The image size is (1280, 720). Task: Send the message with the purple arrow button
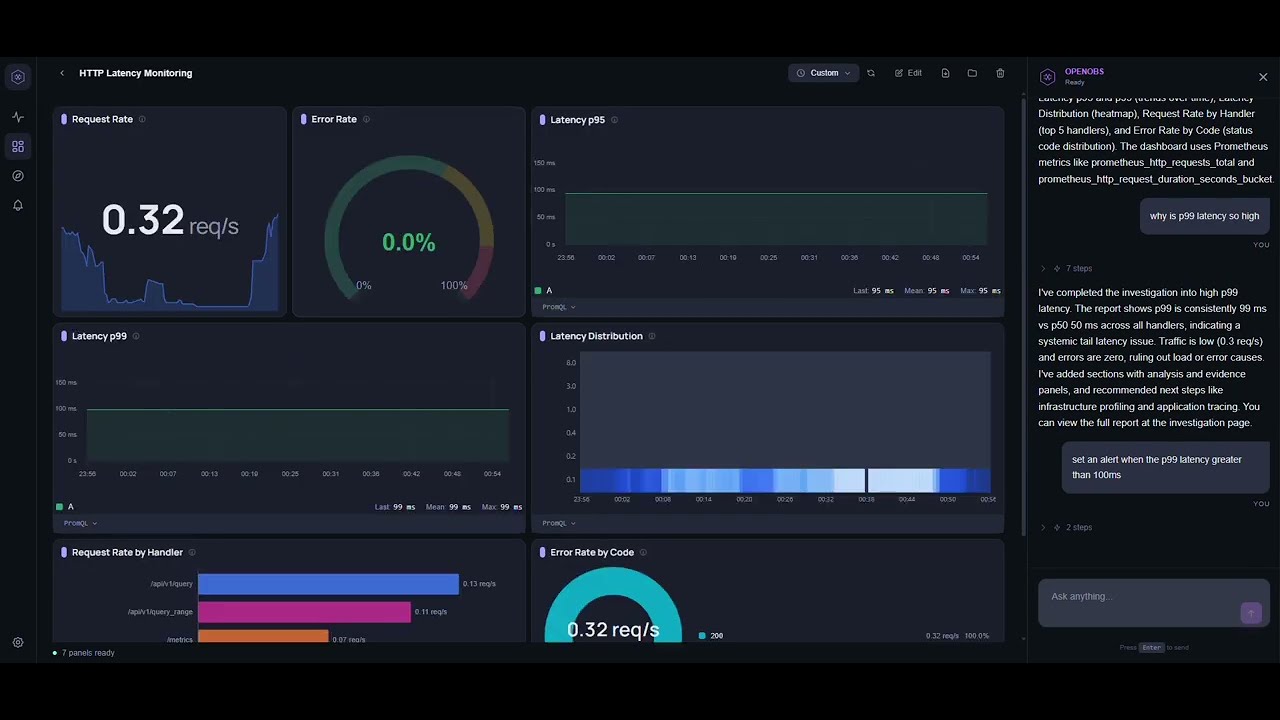point(1251,613)
